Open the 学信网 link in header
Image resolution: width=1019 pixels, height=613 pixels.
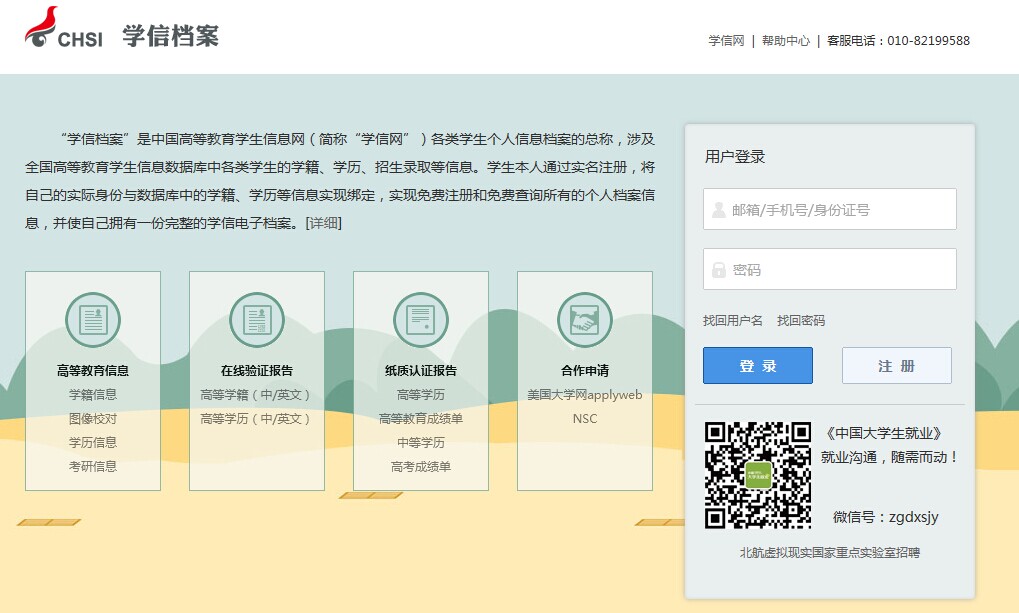point(726,41)
